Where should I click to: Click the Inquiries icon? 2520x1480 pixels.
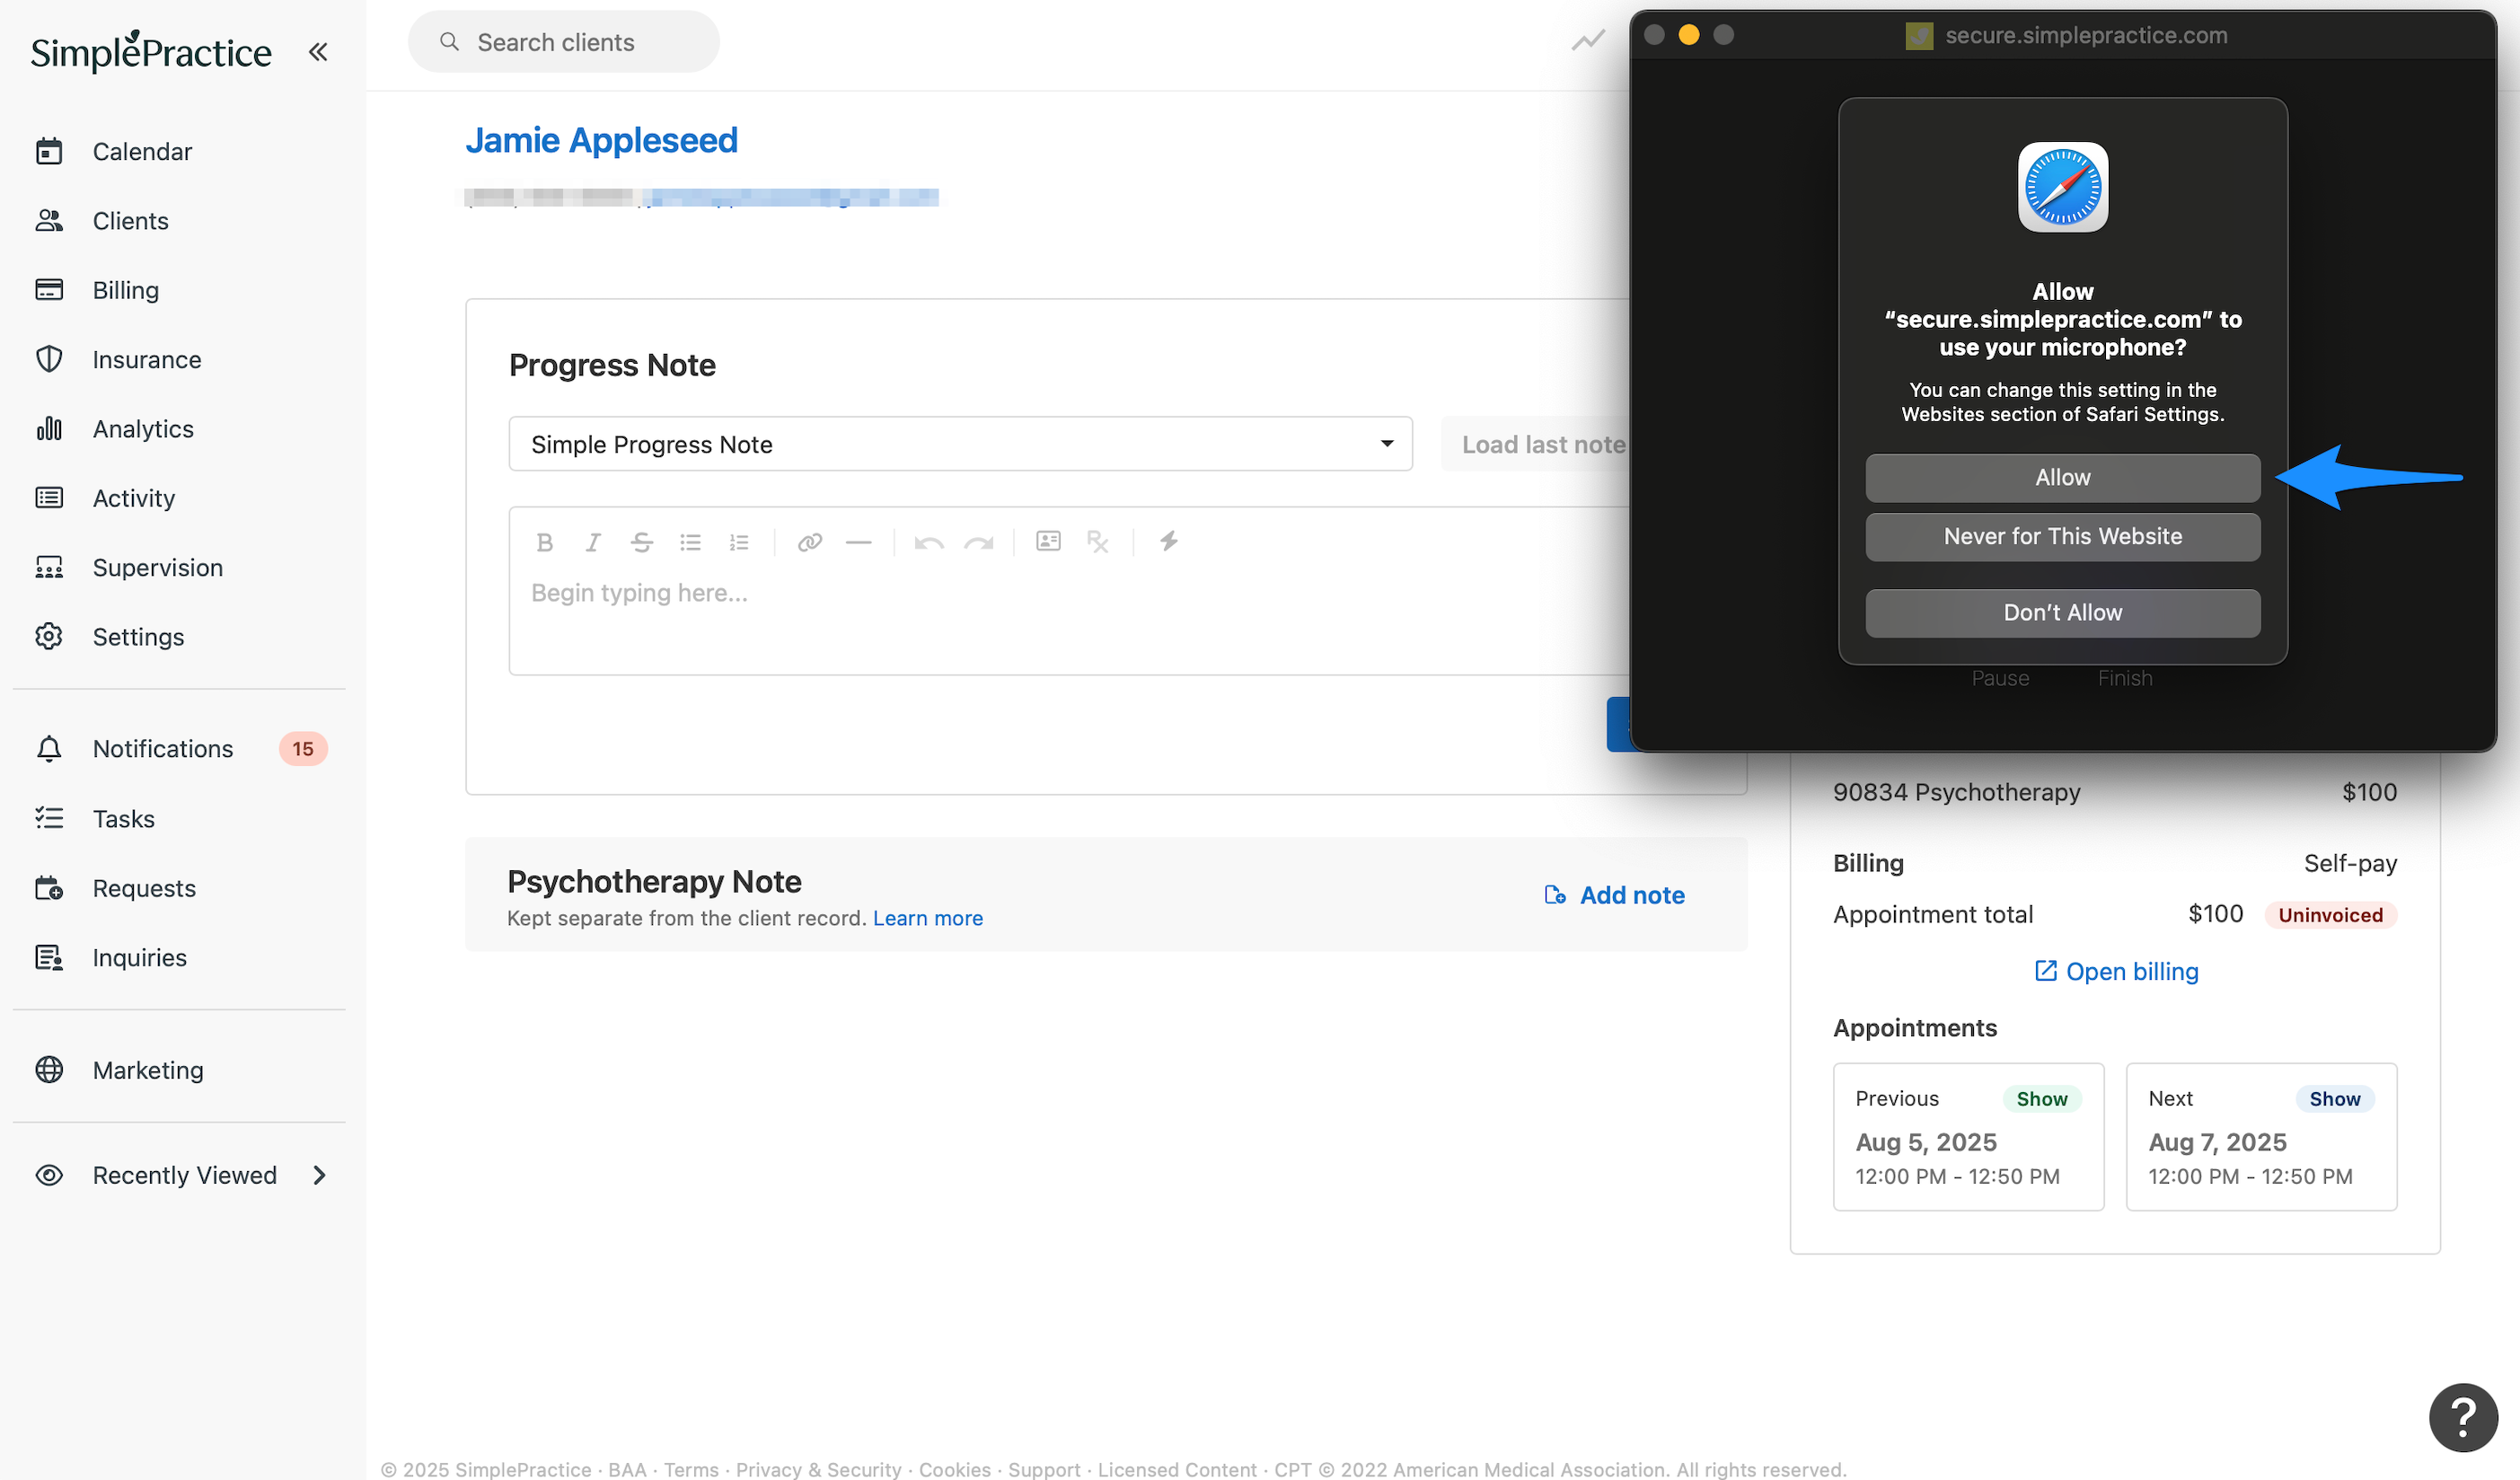49,958
